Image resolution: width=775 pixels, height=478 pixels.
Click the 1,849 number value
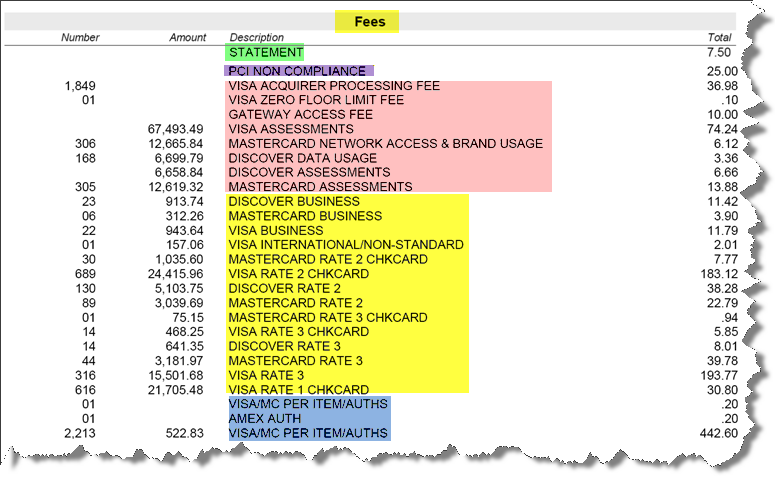click(80, 86)
